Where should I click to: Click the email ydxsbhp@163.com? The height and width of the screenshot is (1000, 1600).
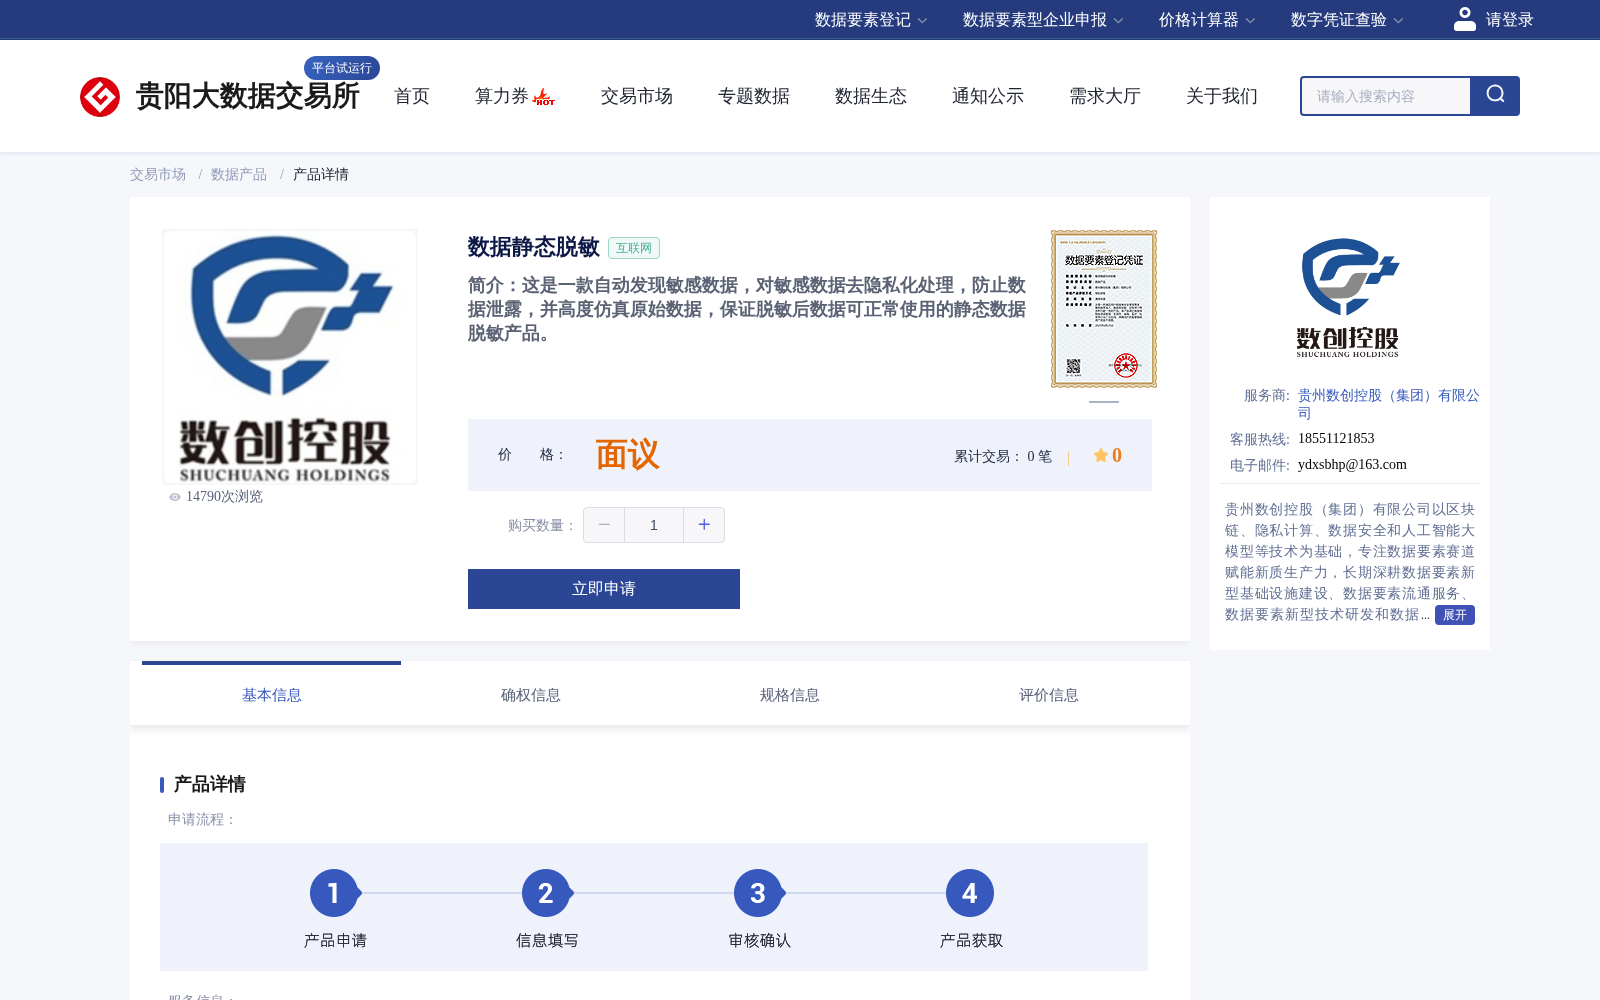pos(1352,464)
